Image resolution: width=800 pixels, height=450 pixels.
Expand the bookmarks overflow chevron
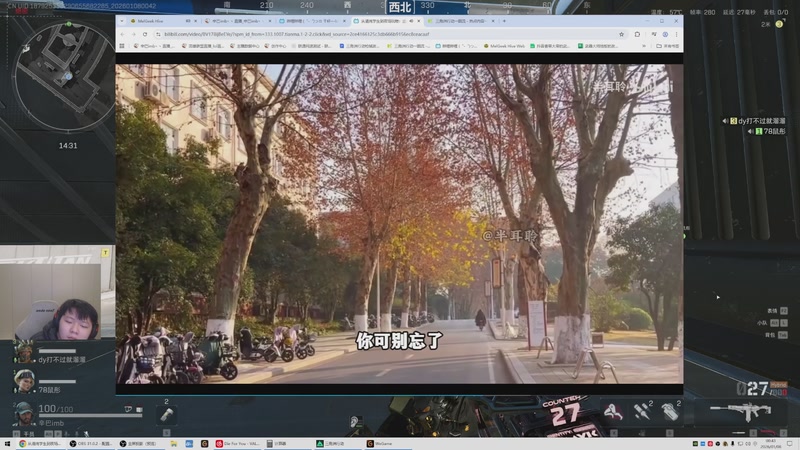(x=644, y=46)
